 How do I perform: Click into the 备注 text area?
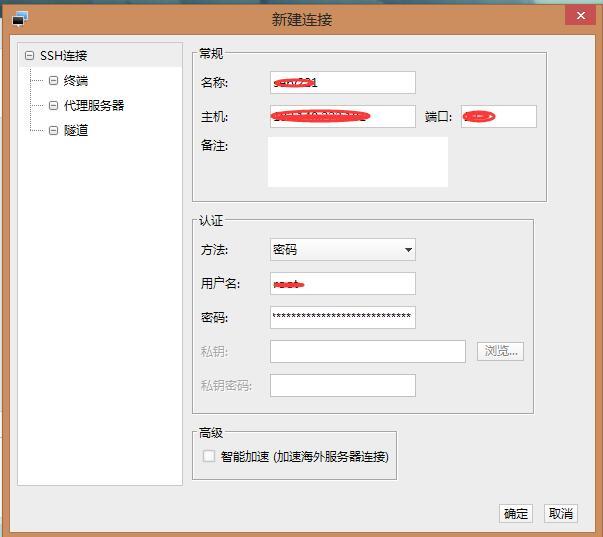358,162
